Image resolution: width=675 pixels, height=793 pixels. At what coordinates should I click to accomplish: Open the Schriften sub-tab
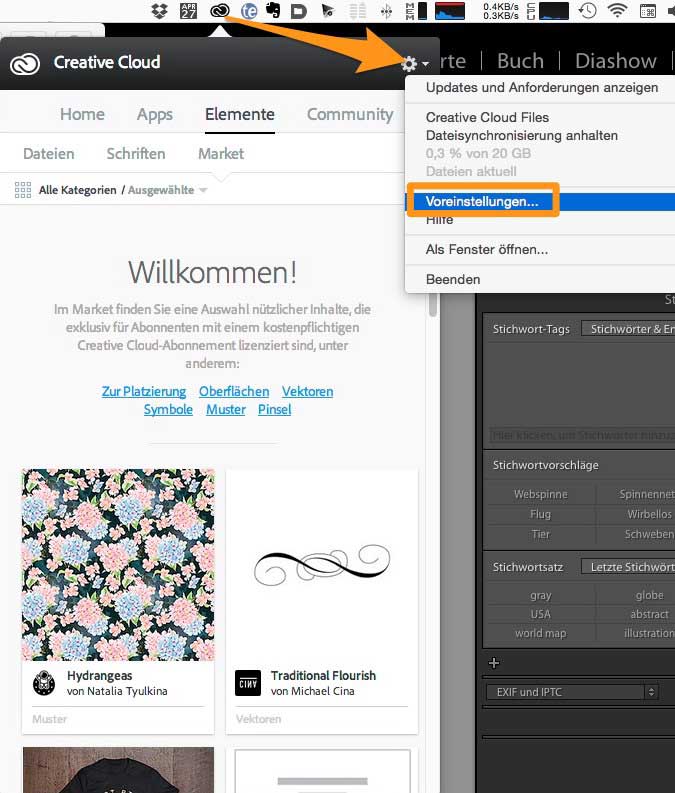click(x=136, y=154)
